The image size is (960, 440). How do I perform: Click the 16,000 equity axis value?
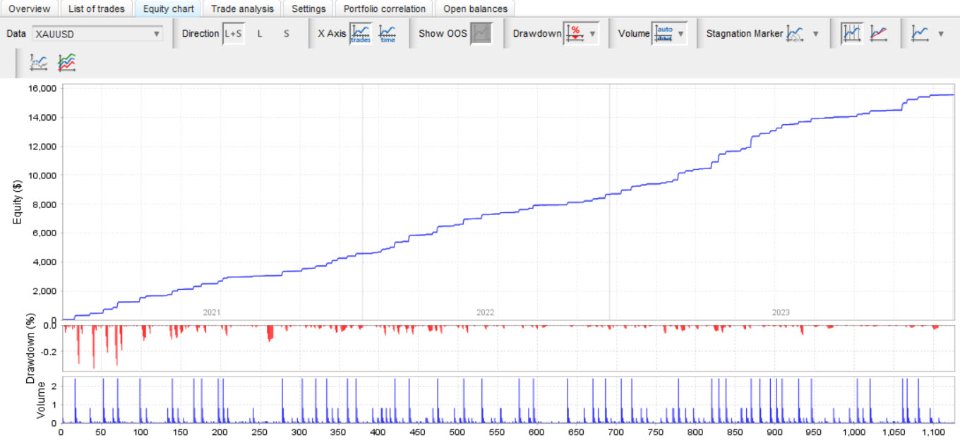[43, 89]
